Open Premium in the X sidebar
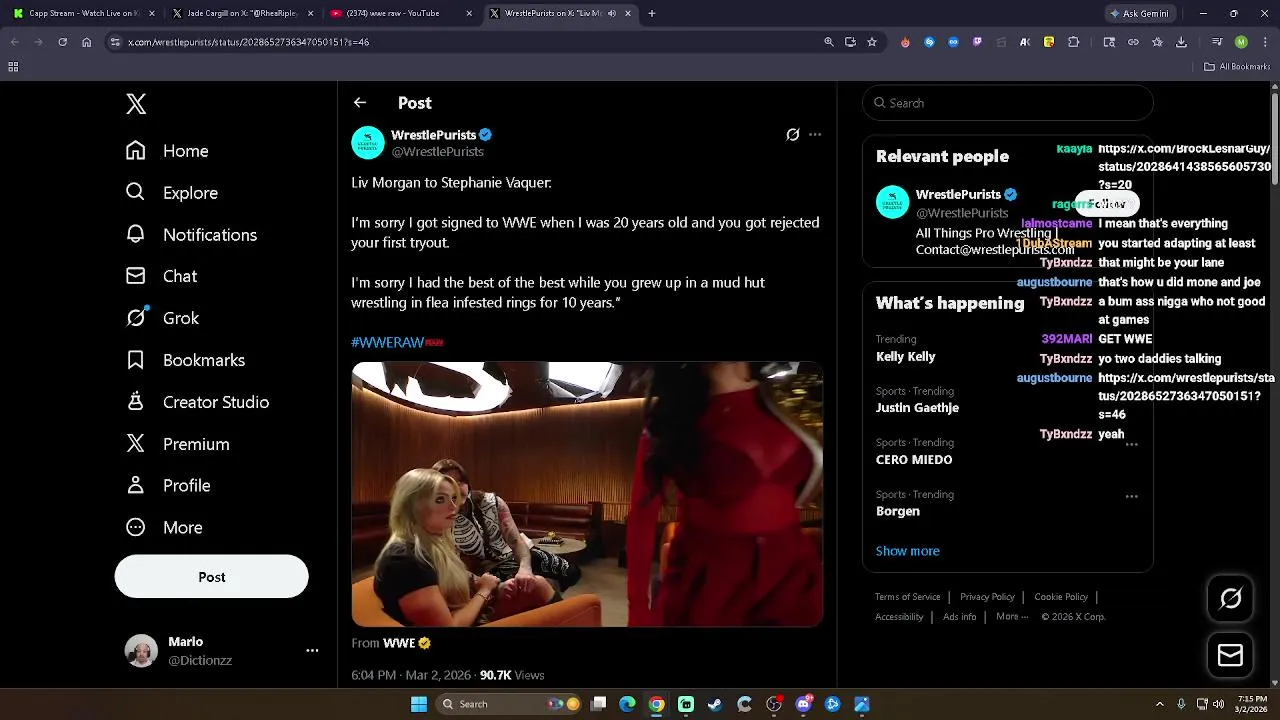This screenshot has height=720, width=1280. (x=177, y=444)
